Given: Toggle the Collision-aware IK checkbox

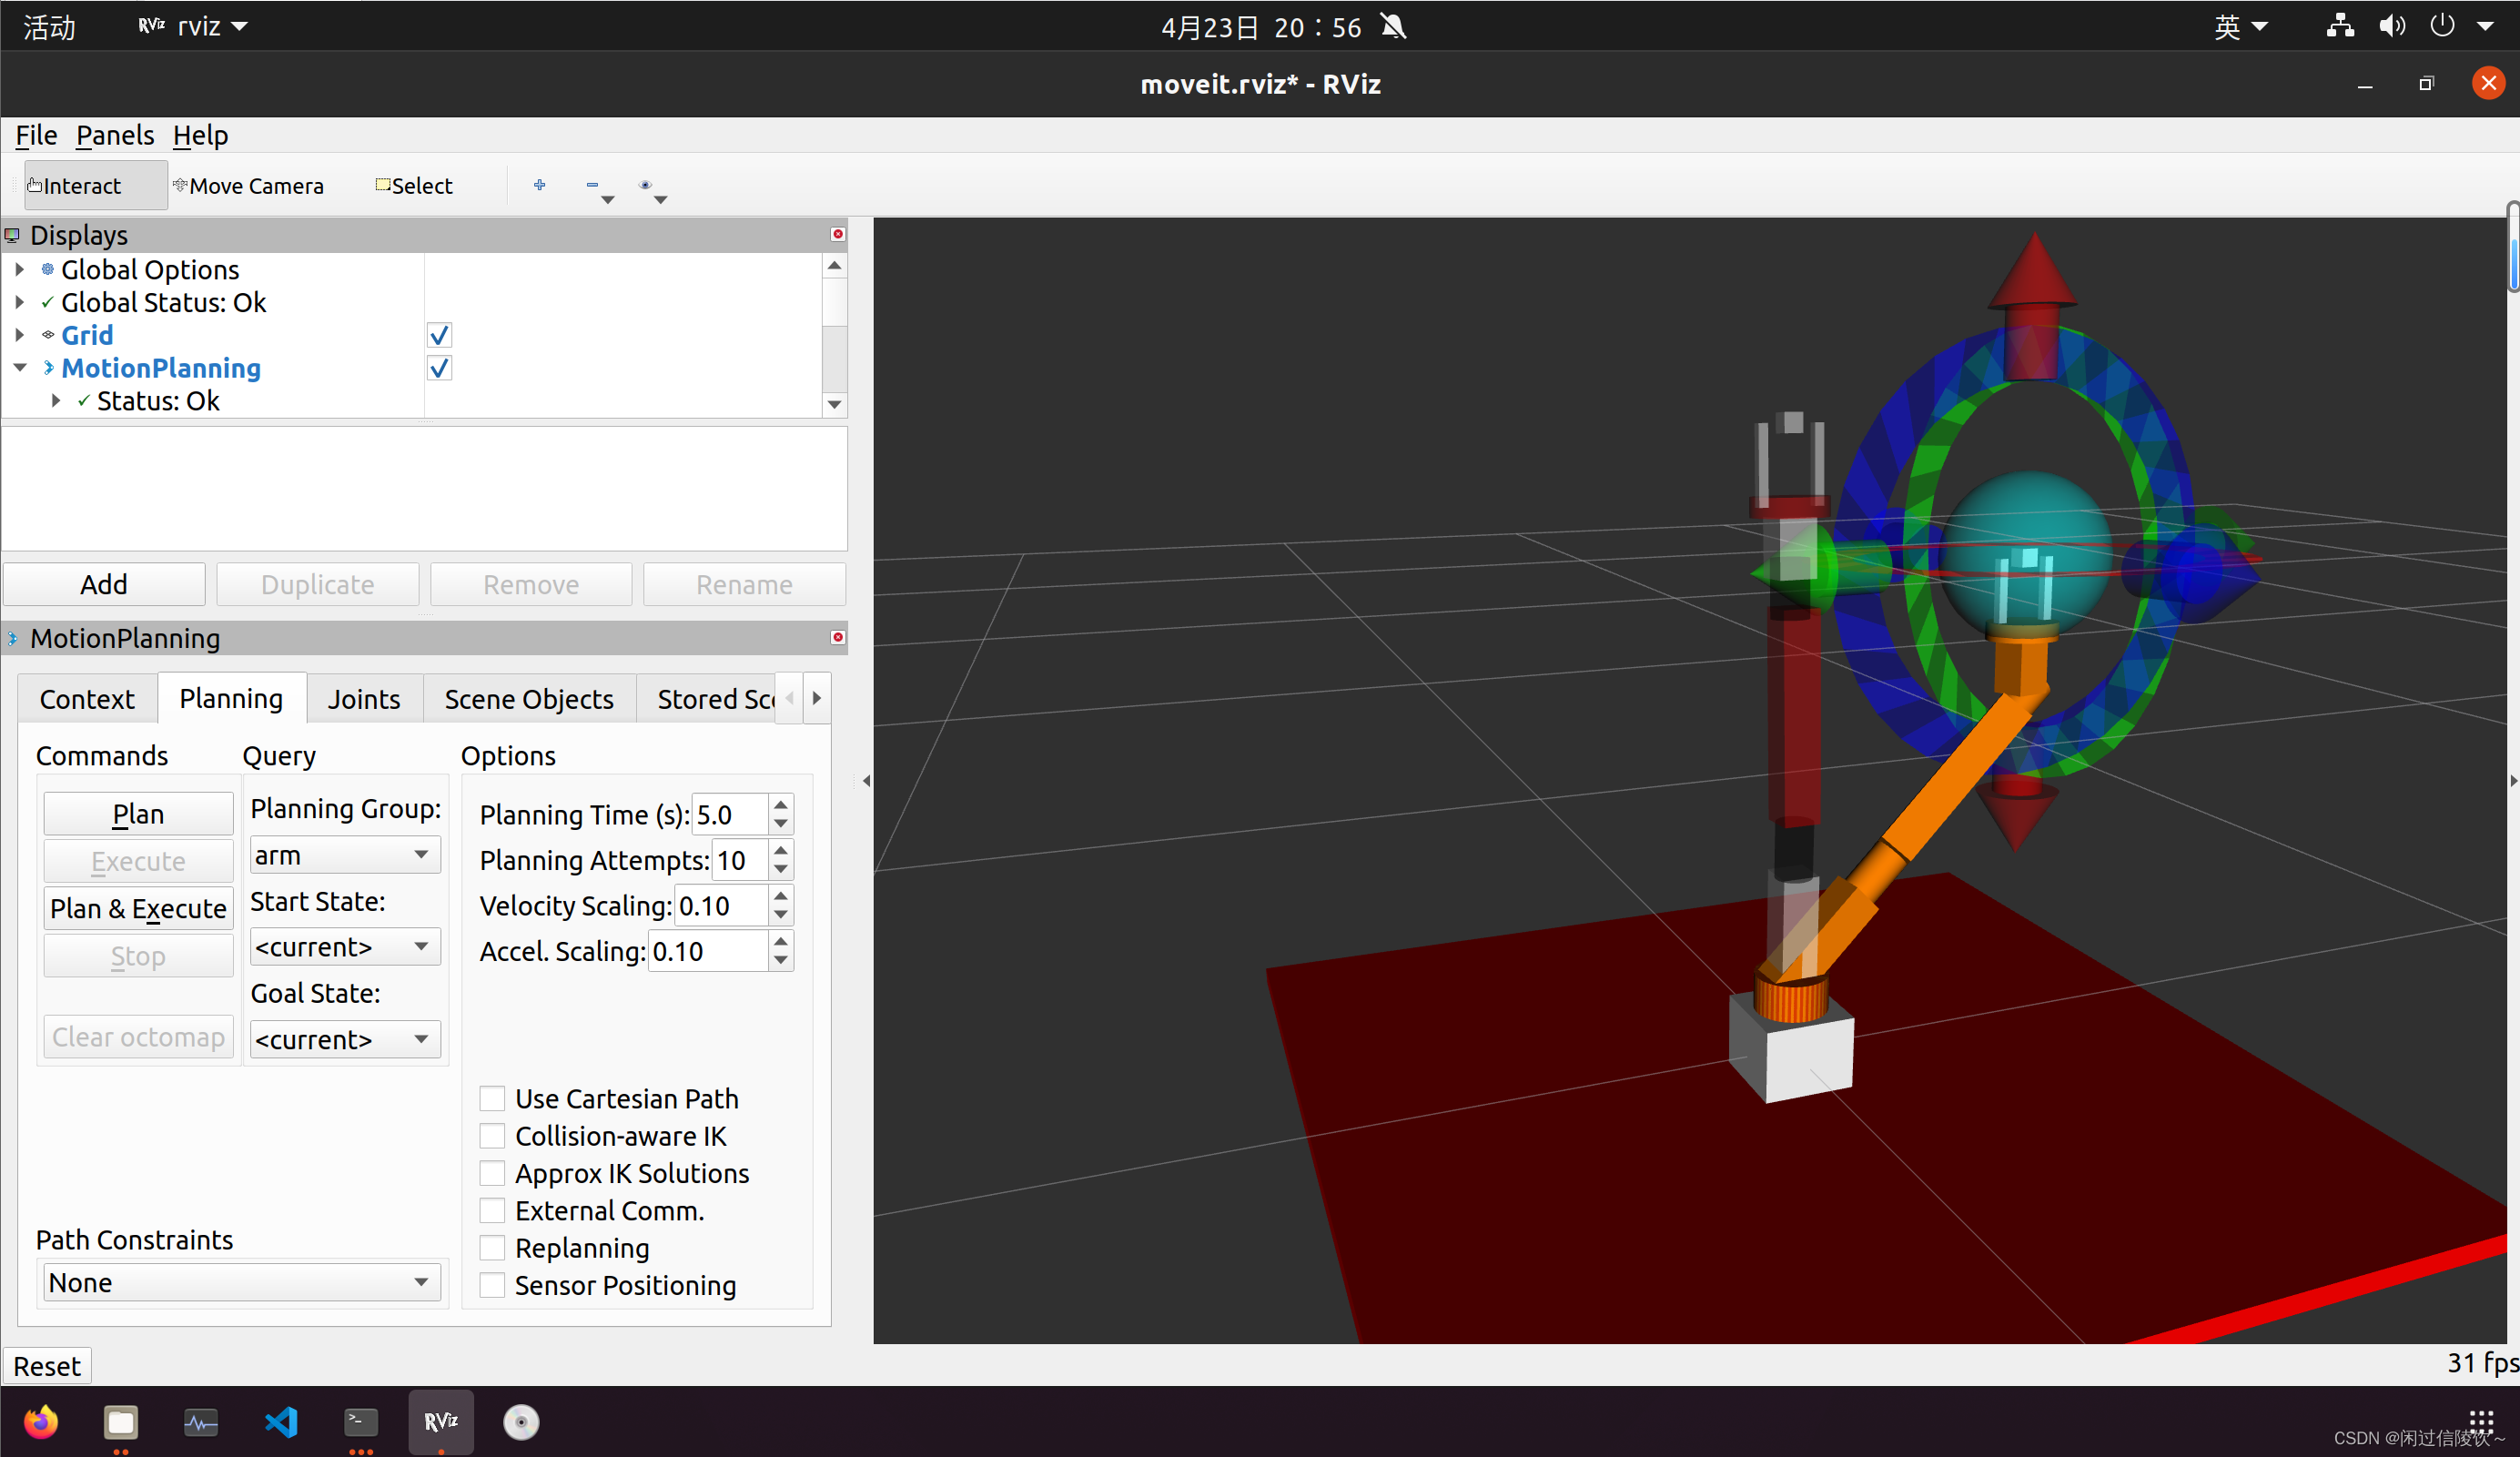Looking at the screenshot, I should 492,1136.
